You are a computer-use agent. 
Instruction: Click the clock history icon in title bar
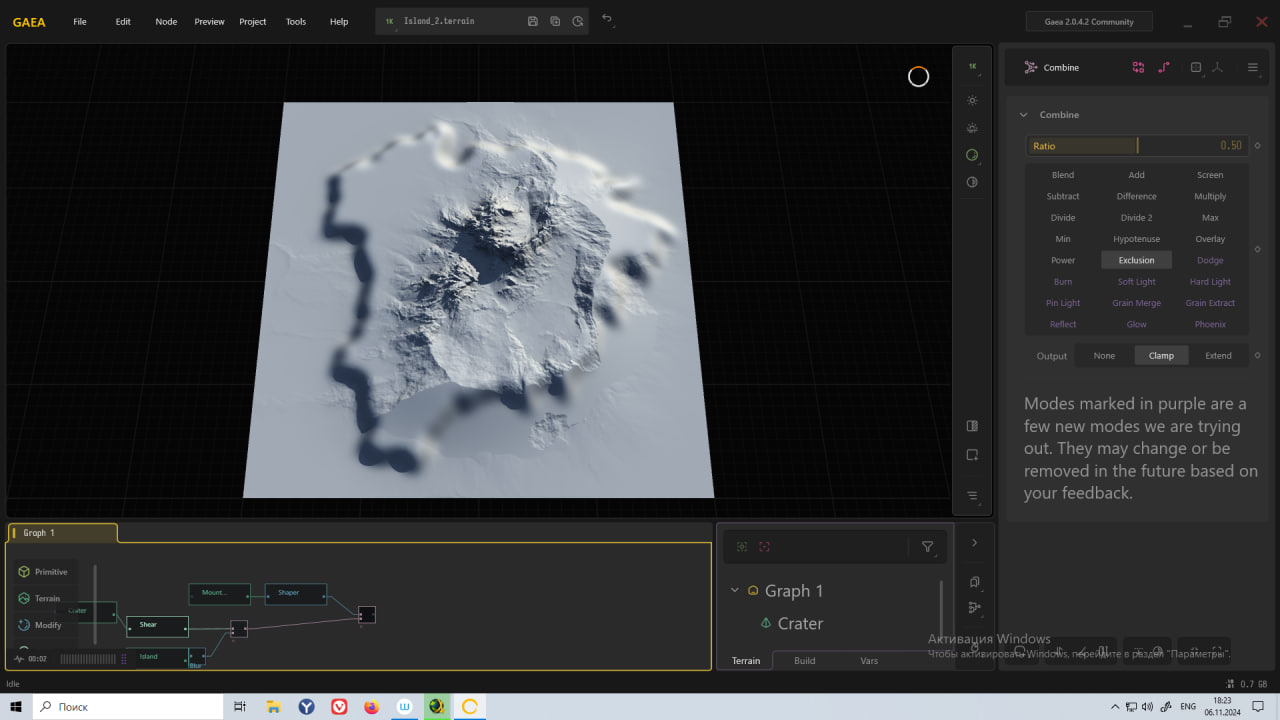578,21
